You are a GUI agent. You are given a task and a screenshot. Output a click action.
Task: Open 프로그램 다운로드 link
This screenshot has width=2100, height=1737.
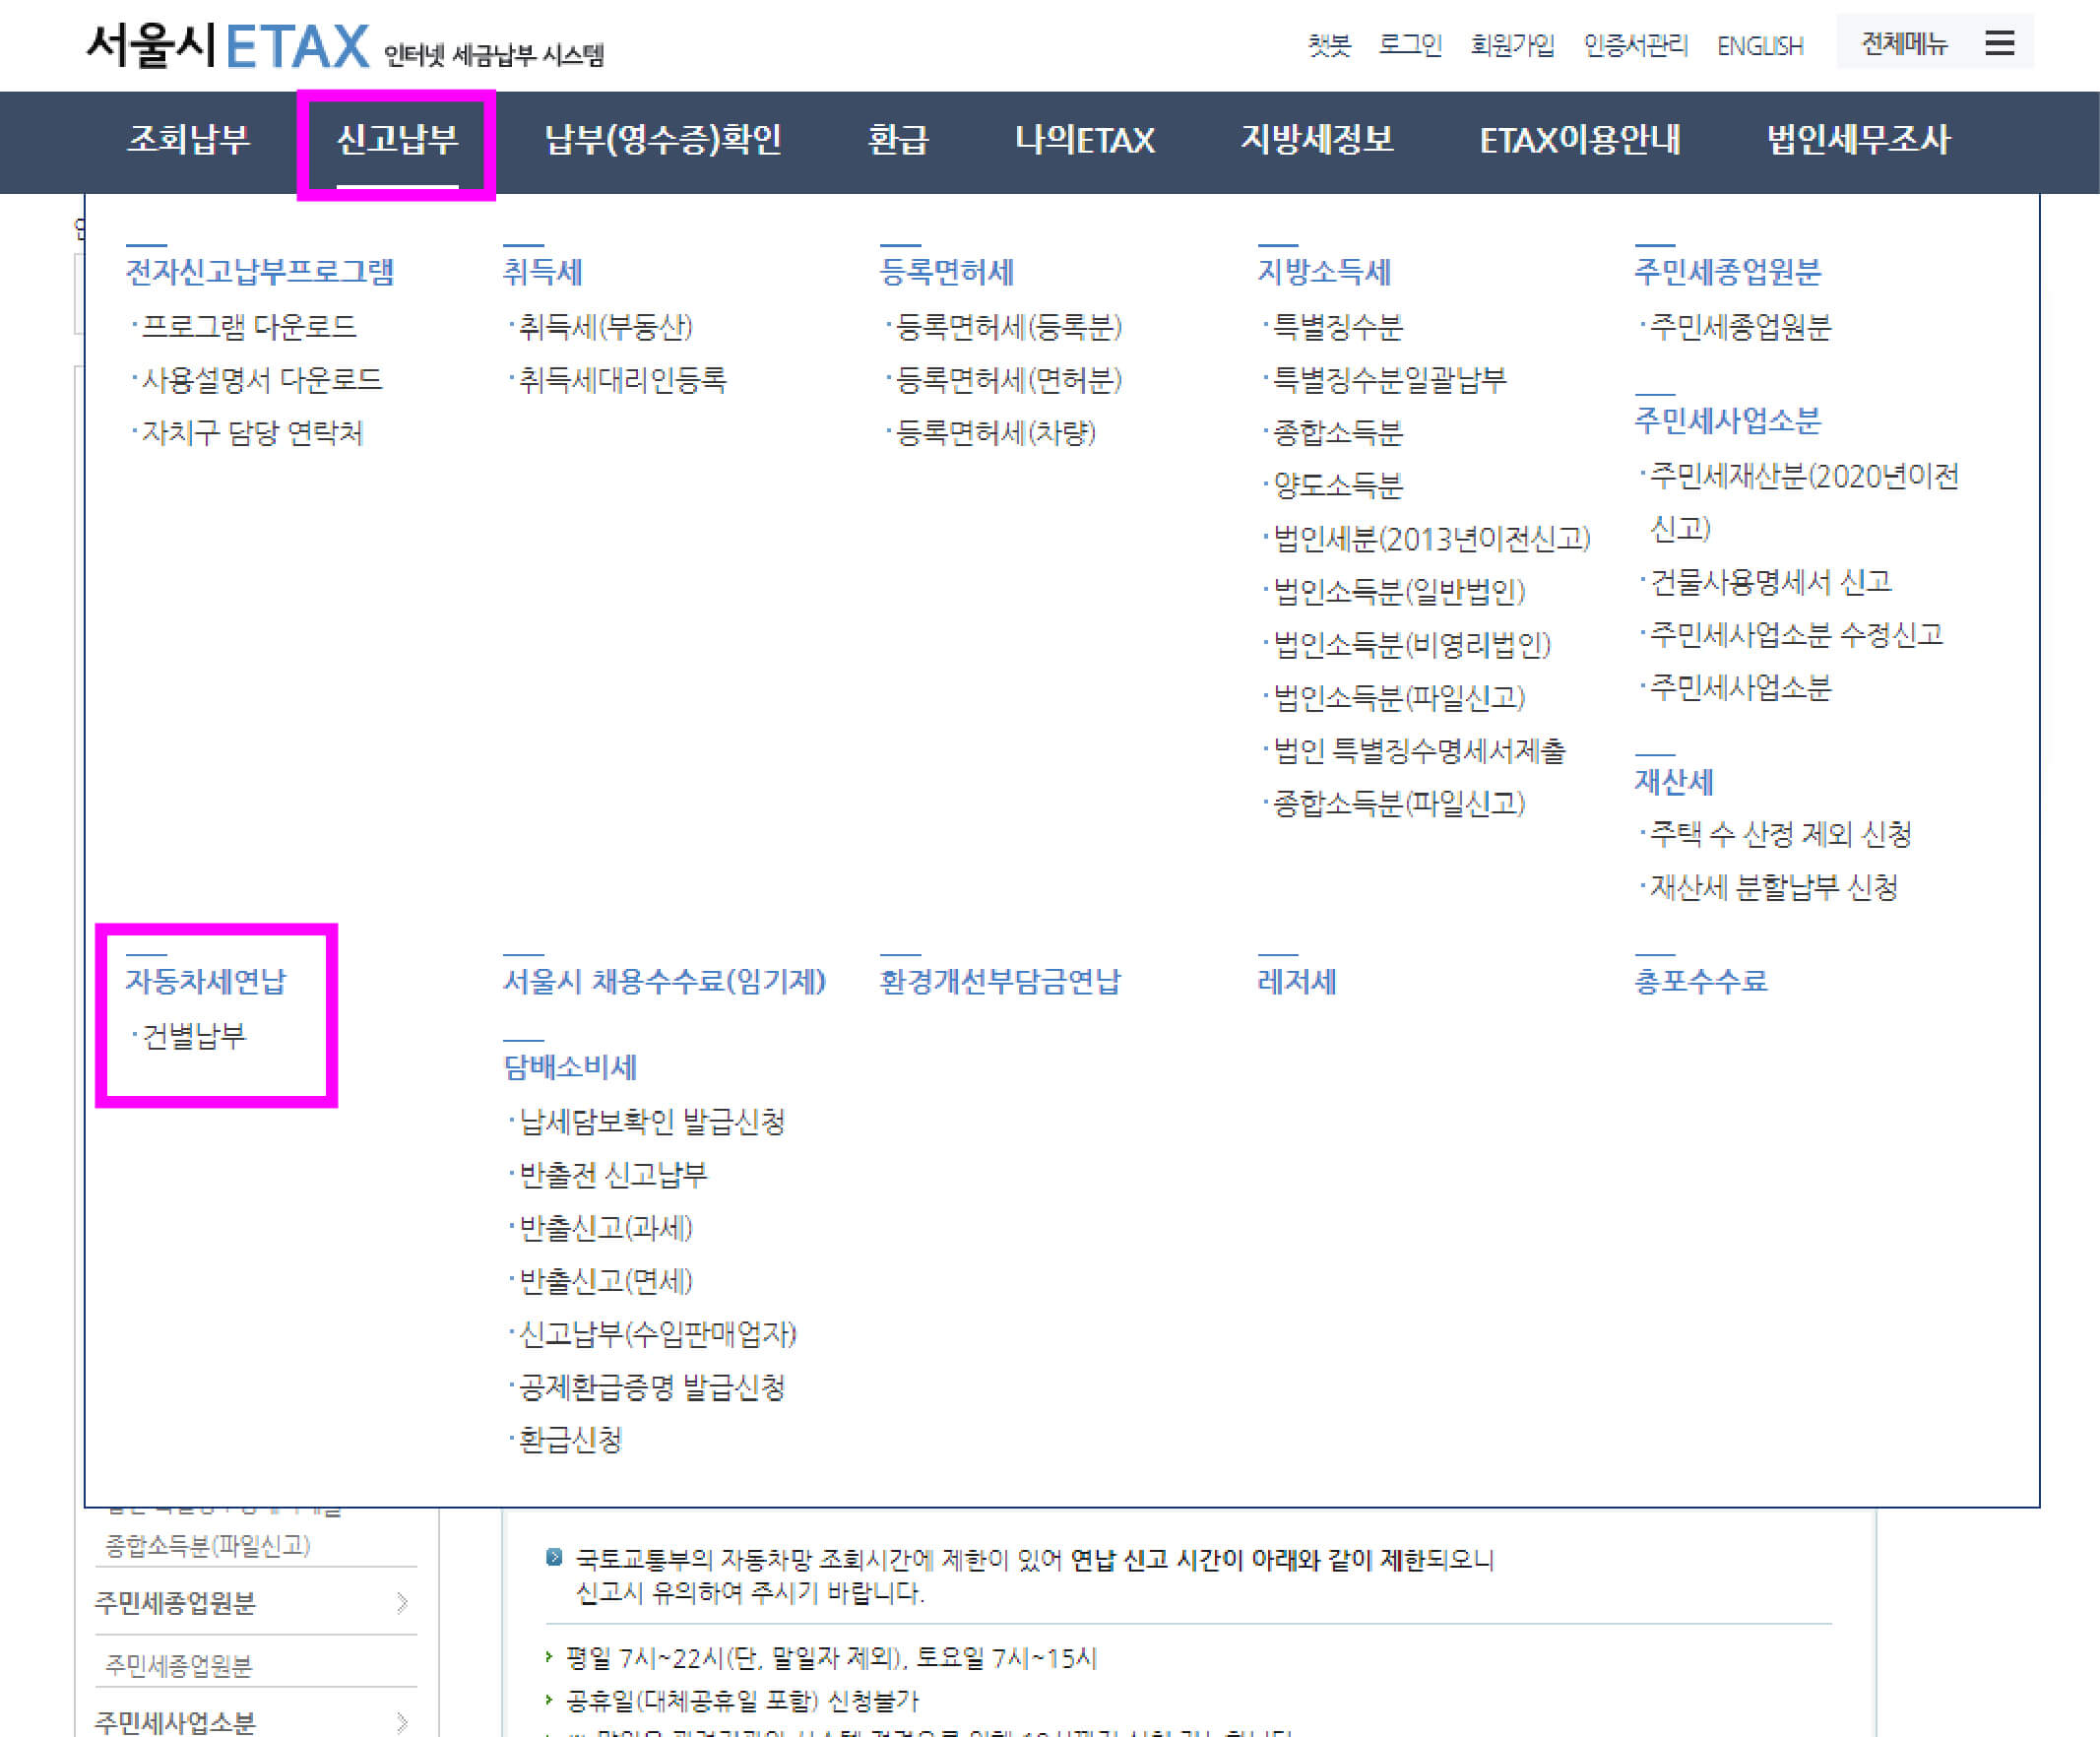point(248,326)
